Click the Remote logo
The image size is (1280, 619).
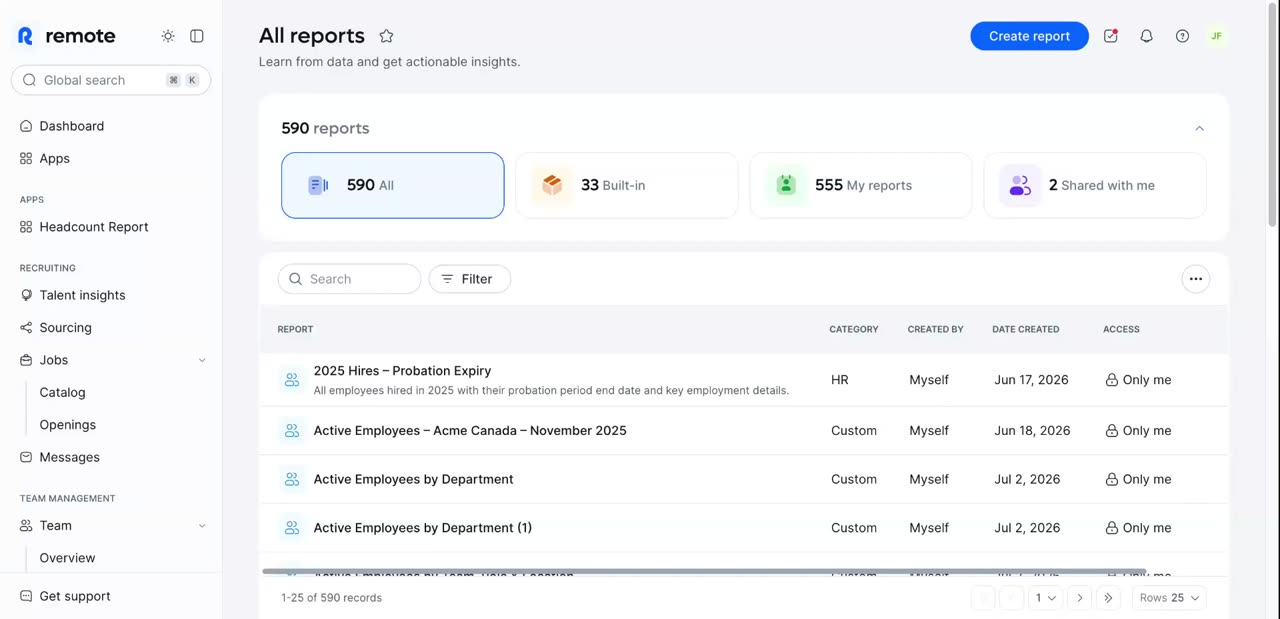click(x=66, y=36)
